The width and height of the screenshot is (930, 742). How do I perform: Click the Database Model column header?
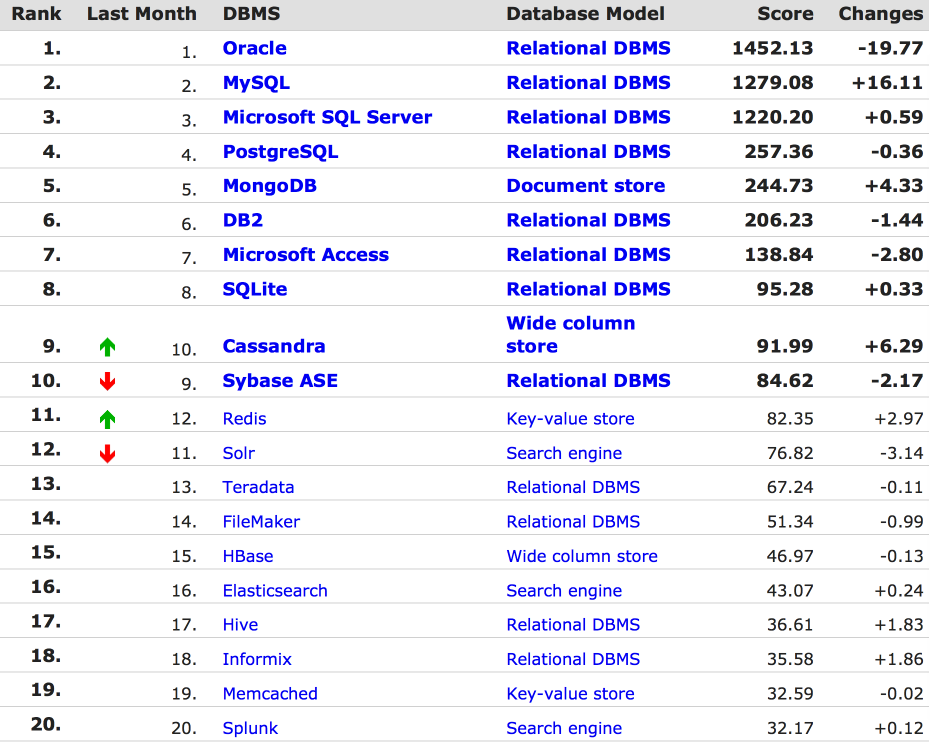pyautogui.click(x=585, y=14)
